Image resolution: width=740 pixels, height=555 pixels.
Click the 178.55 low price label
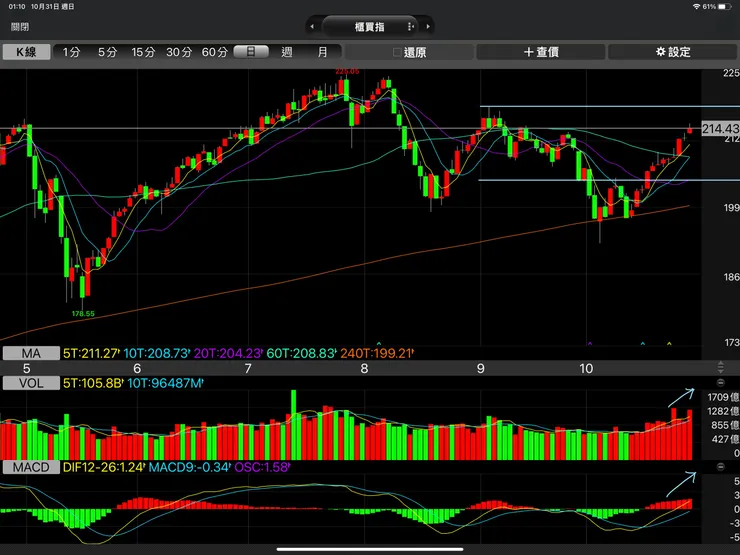click(83, 313)
